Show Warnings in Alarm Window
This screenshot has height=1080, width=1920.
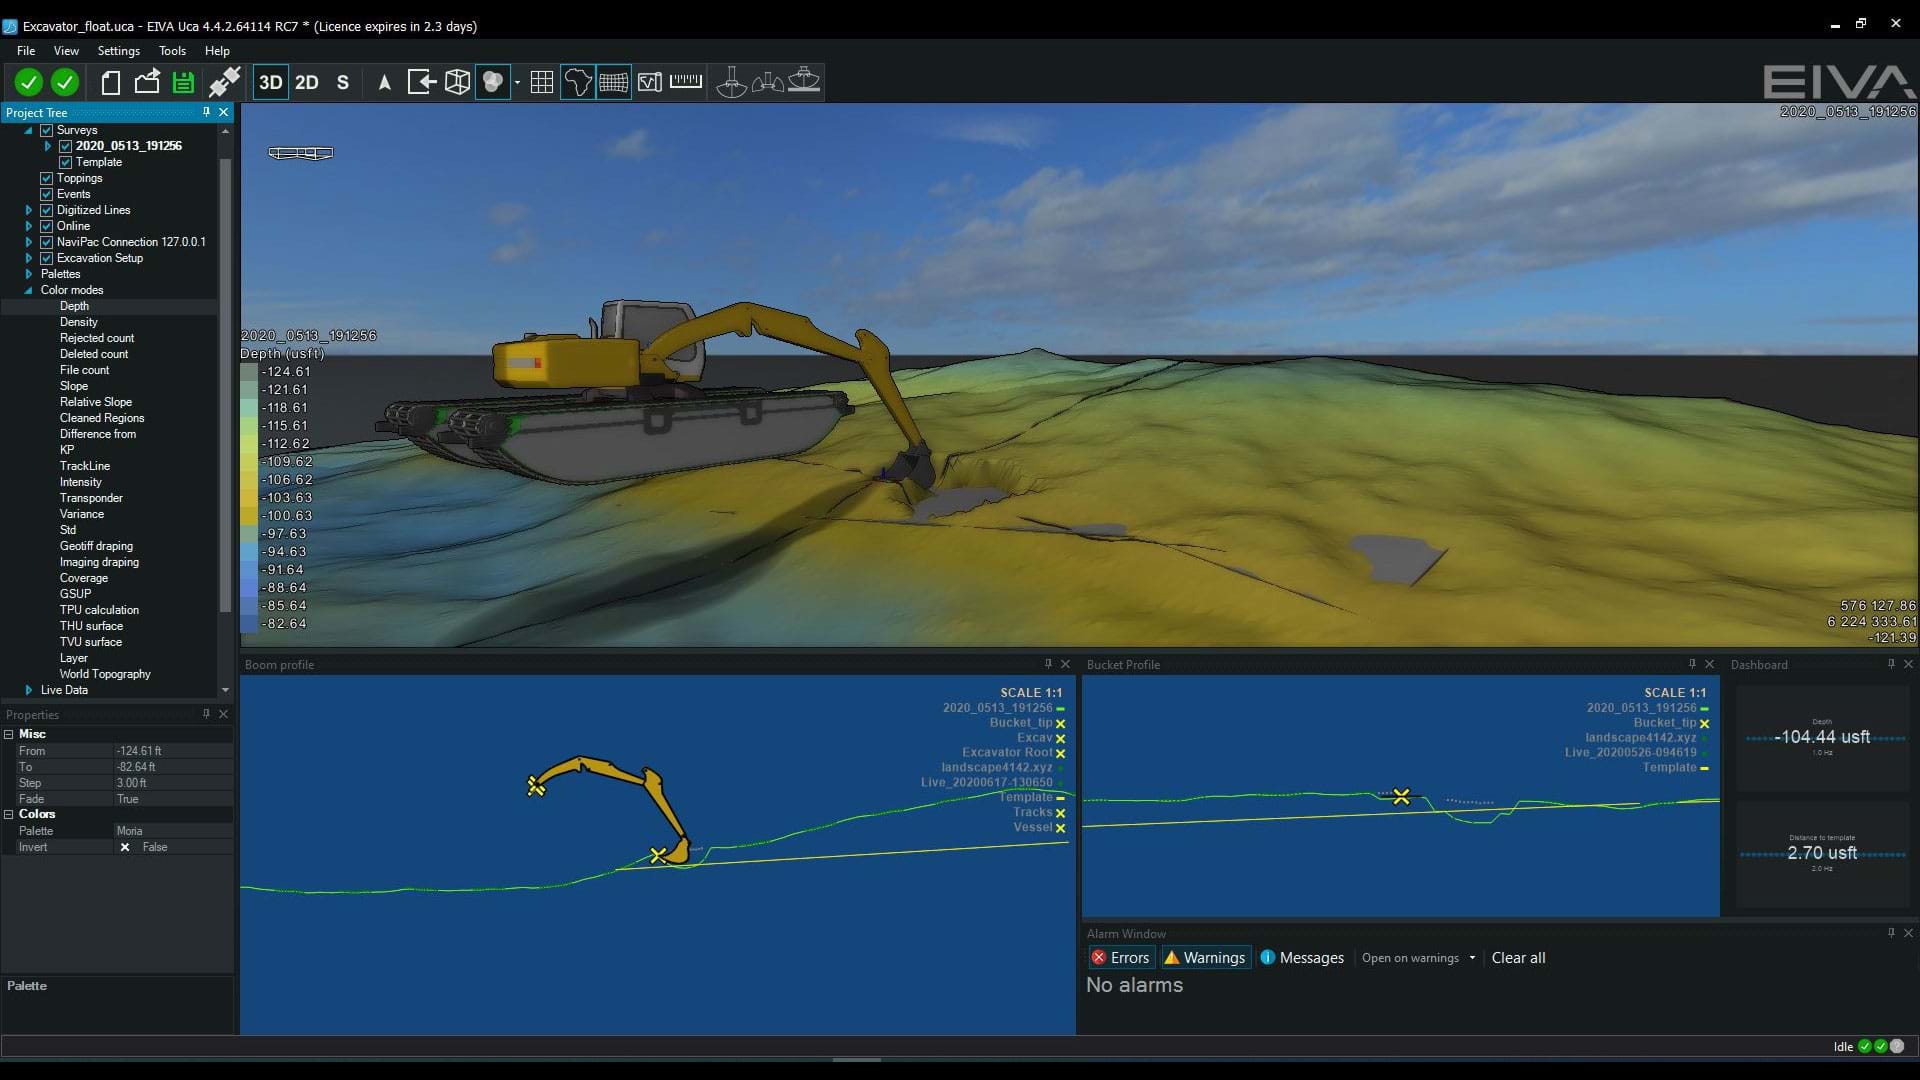pos(1205,958)
